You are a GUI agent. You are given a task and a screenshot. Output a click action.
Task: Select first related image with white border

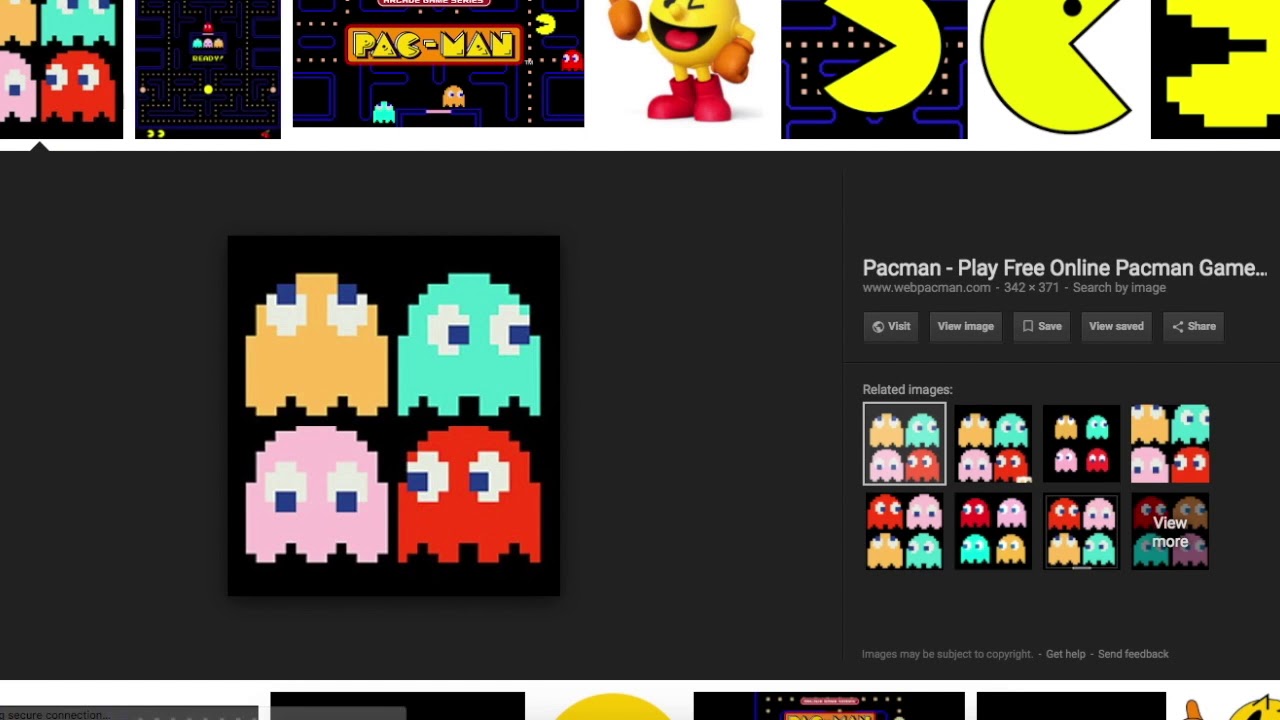[904, 443]
